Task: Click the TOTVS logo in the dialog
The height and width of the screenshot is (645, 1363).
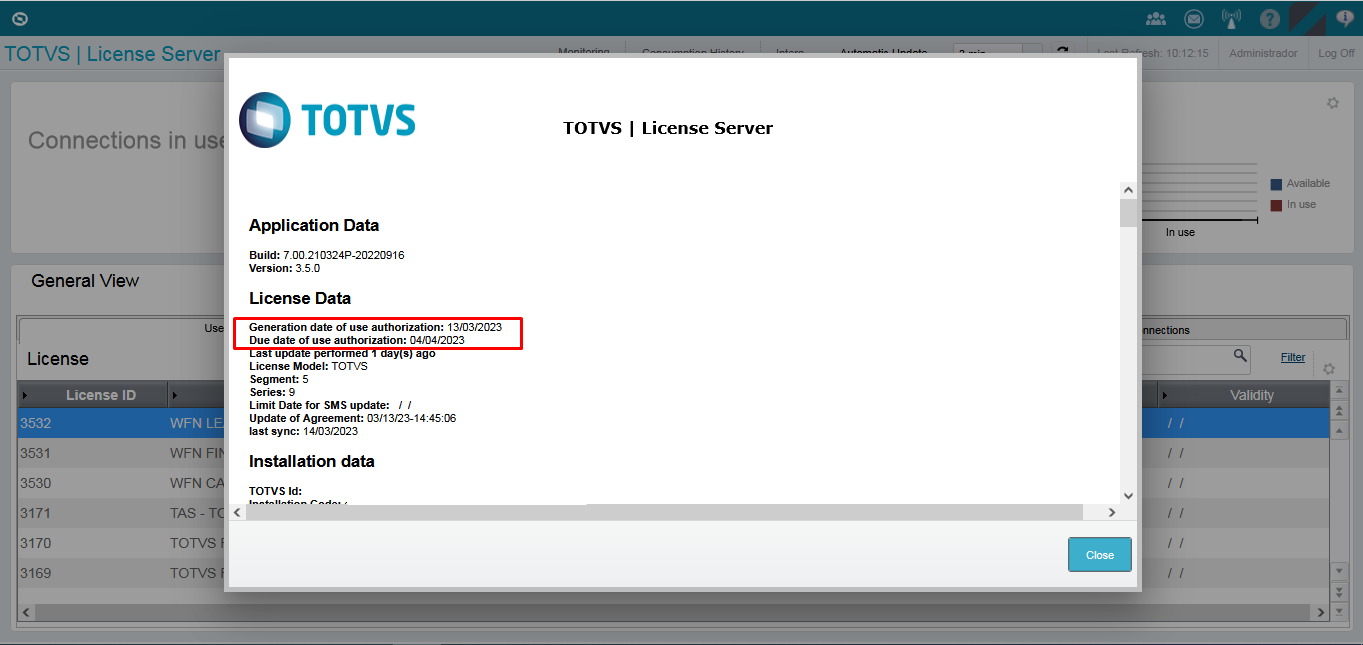Action: point(327,120)
